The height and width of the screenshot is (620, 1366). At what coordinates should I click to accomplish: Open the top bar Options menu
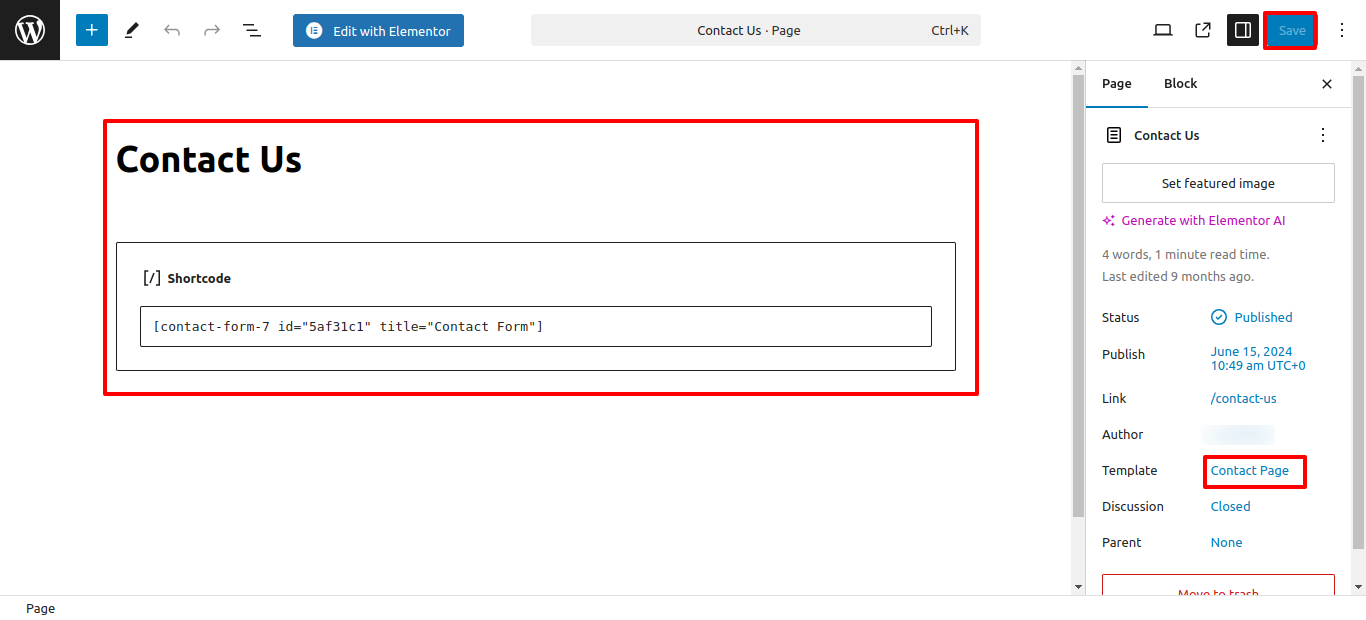(x=1342, y=30)
